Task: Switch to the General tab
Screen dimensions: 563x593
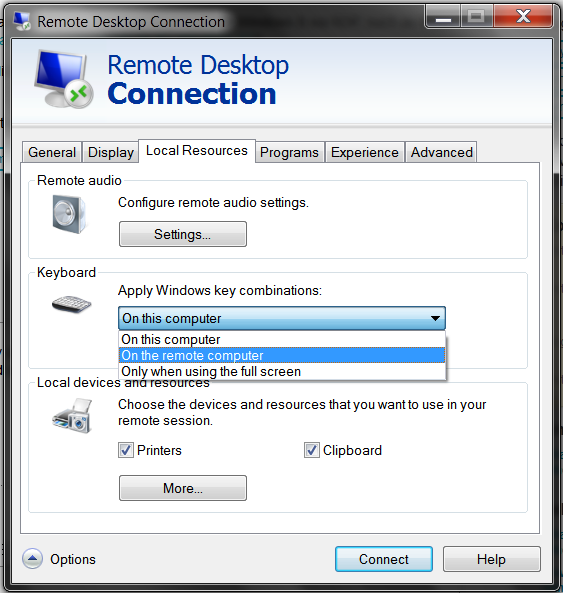Action: coord(52,152)
